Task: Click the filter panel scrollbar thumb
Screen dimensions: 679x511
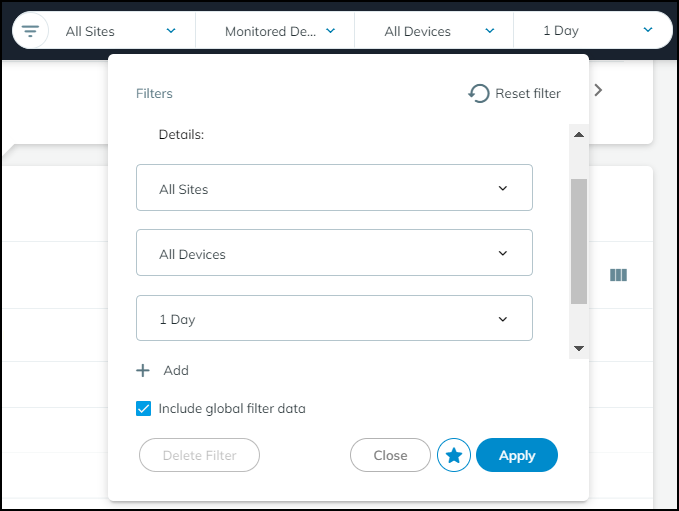Action: coord(578,240)
